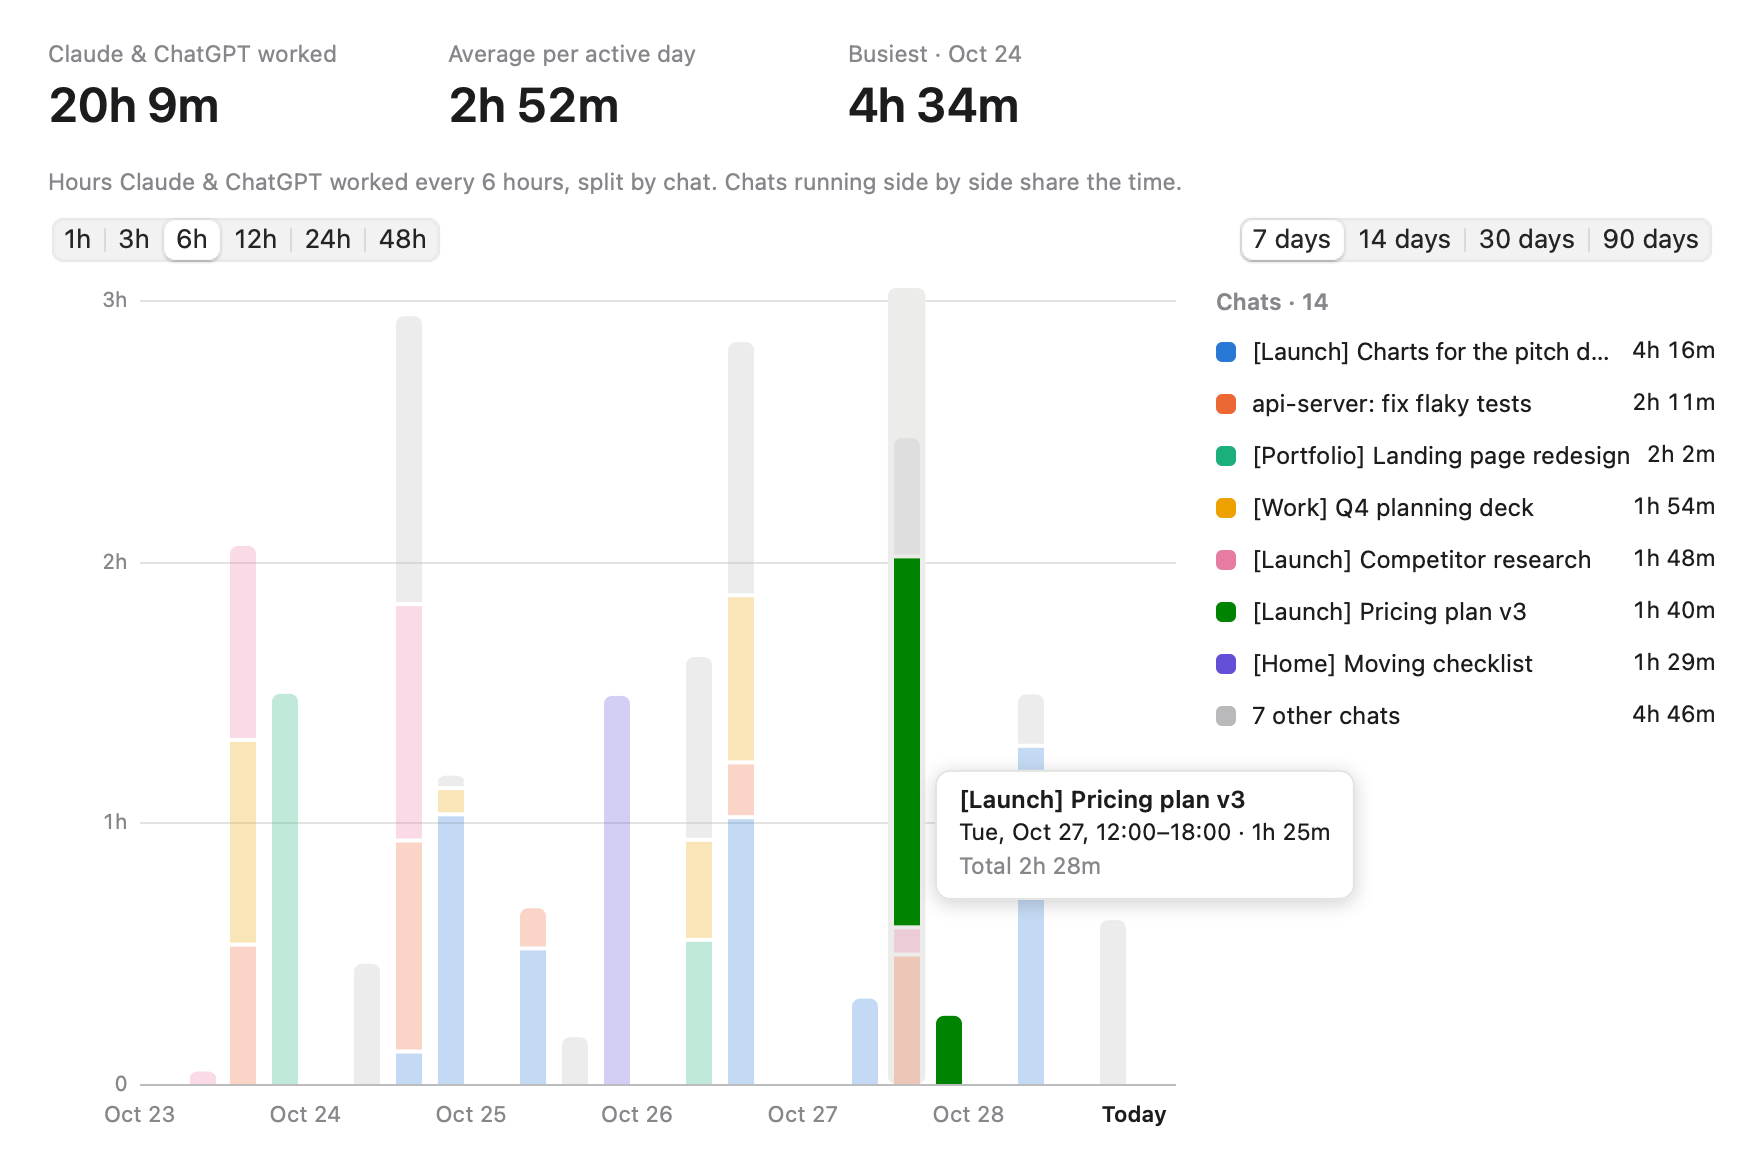
Task: Select the 3h interval option
Action: click(x=134, y=240)
